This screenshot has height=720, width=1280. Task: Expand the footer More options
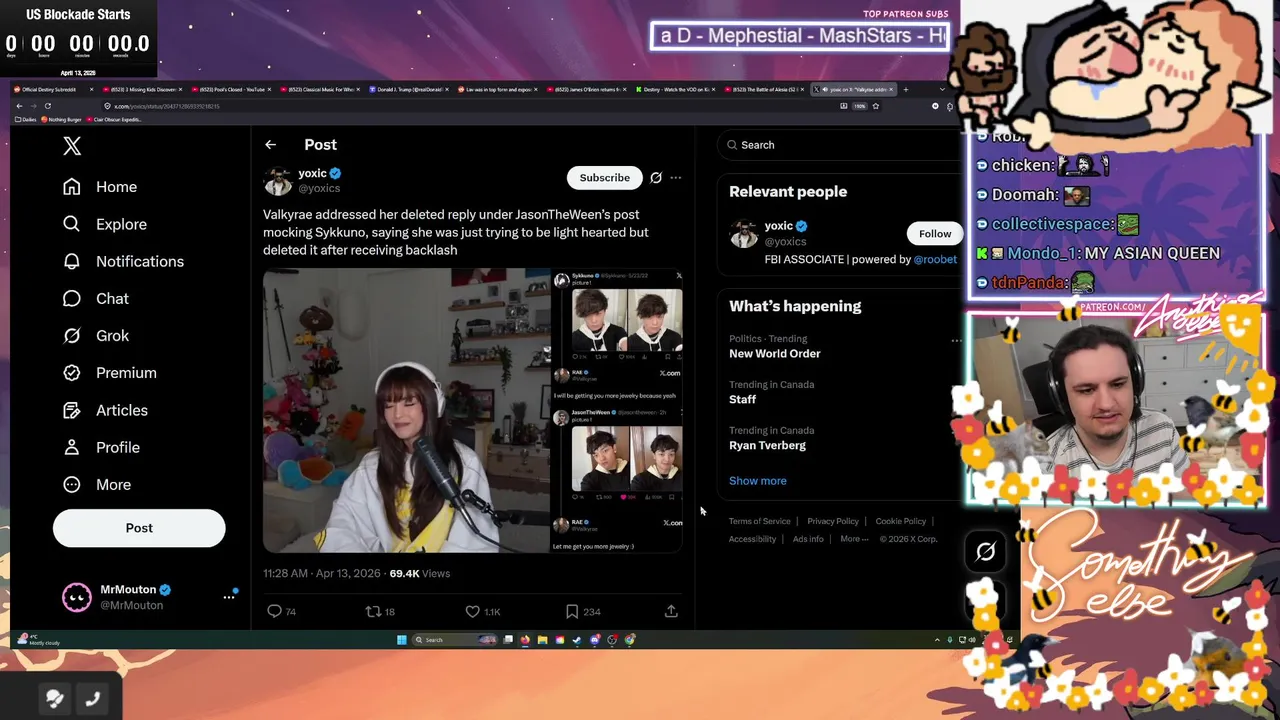[x=854, y=539]
